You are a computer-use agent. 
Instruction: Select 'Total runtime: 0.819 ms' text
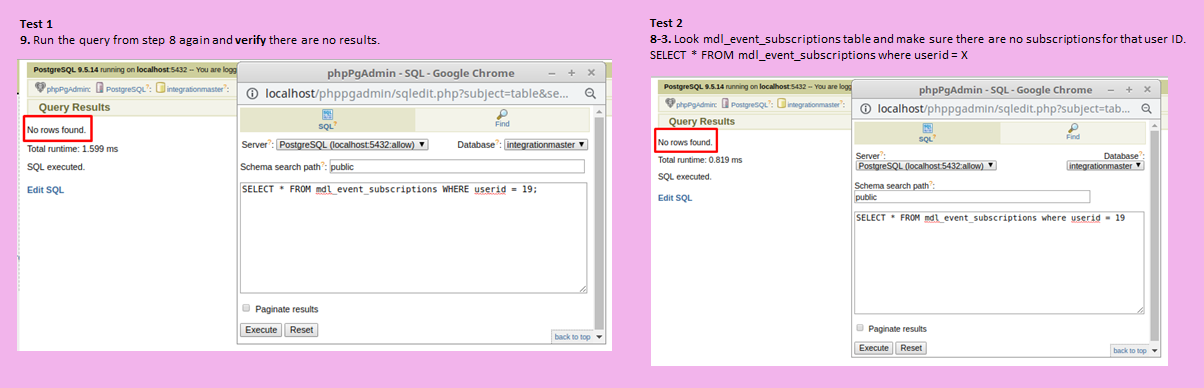700,160
